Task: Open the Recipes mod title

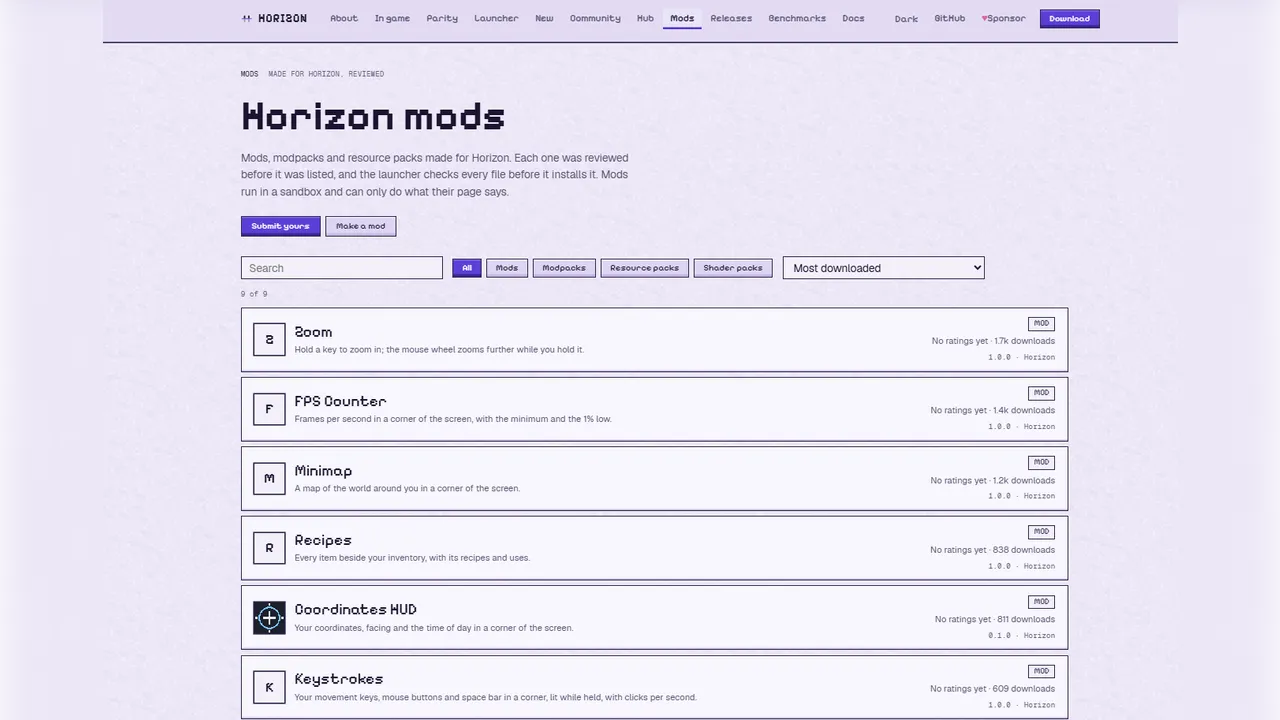Action: click(323, 540)
